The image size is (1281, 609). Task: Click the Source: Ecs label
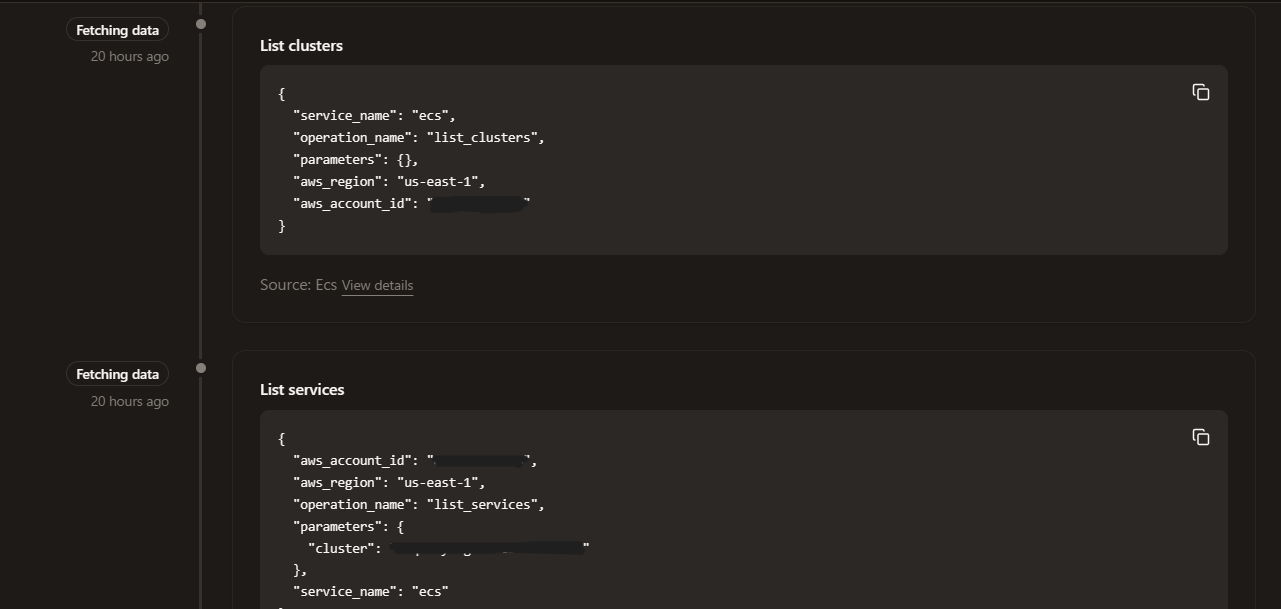pyautogui.click(x=298, y=285)
